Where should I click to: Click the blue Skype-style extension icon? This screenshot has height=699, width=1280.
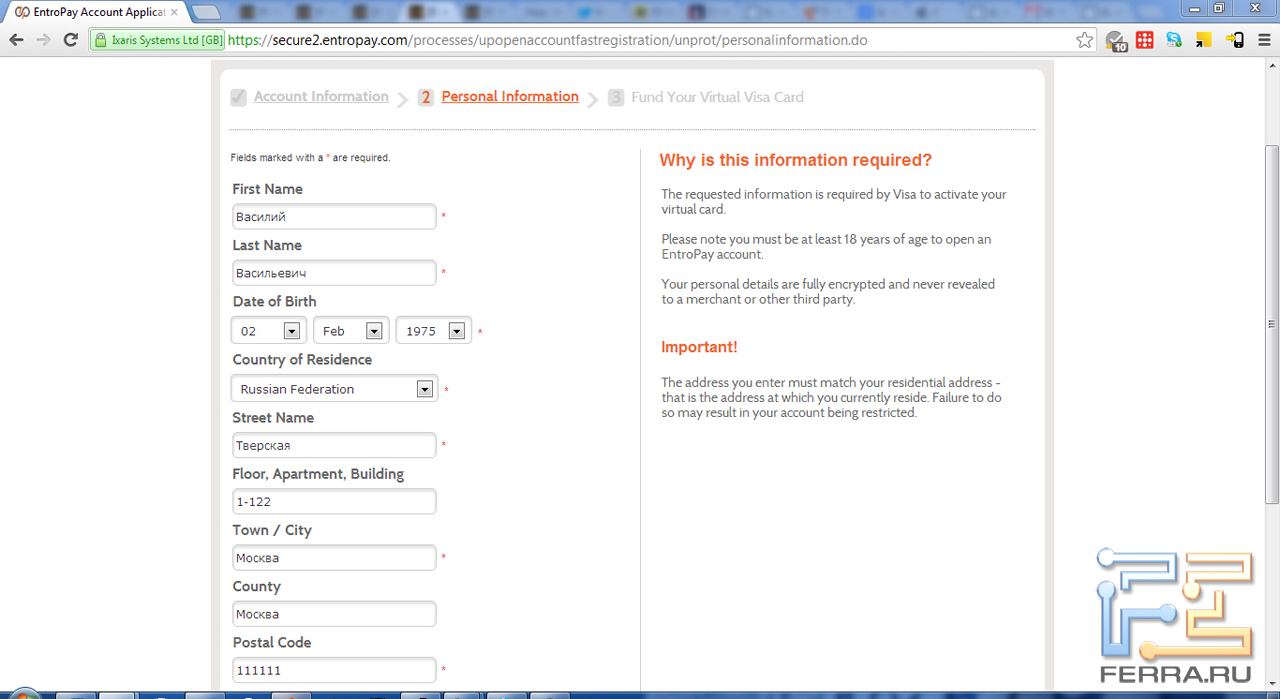1175,40
